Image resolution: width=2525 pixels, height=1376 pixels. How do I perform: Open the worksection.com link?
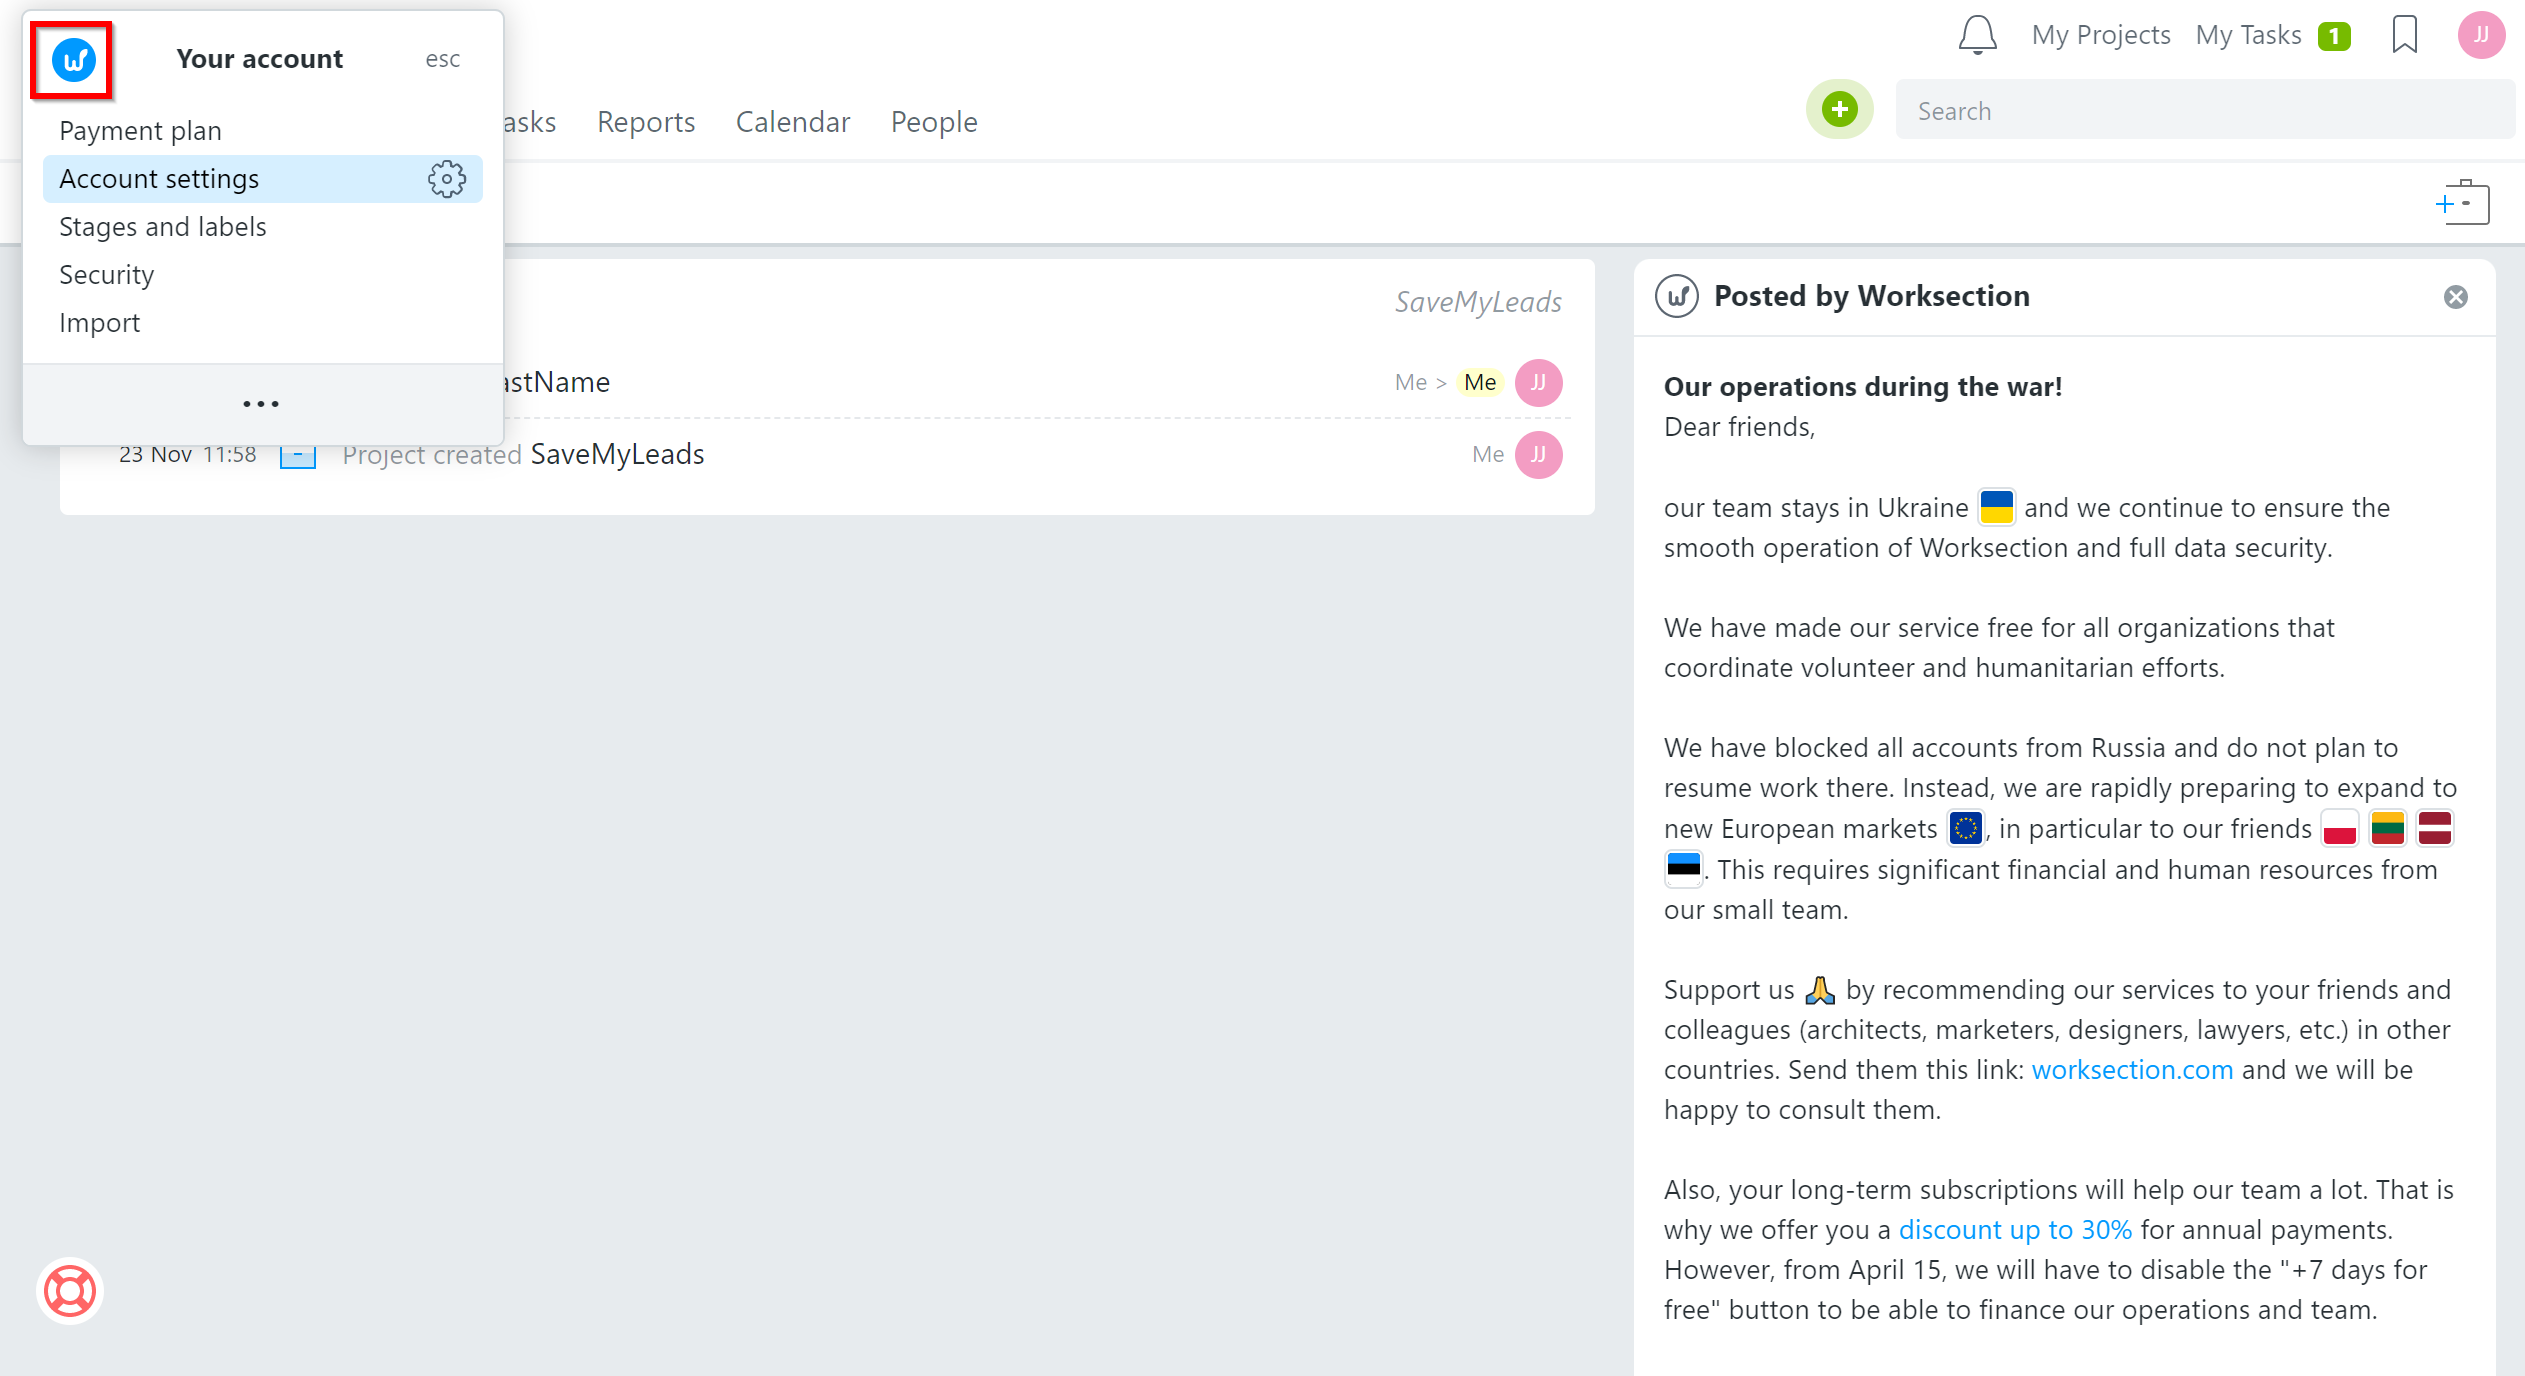tap(2132, 1069)
